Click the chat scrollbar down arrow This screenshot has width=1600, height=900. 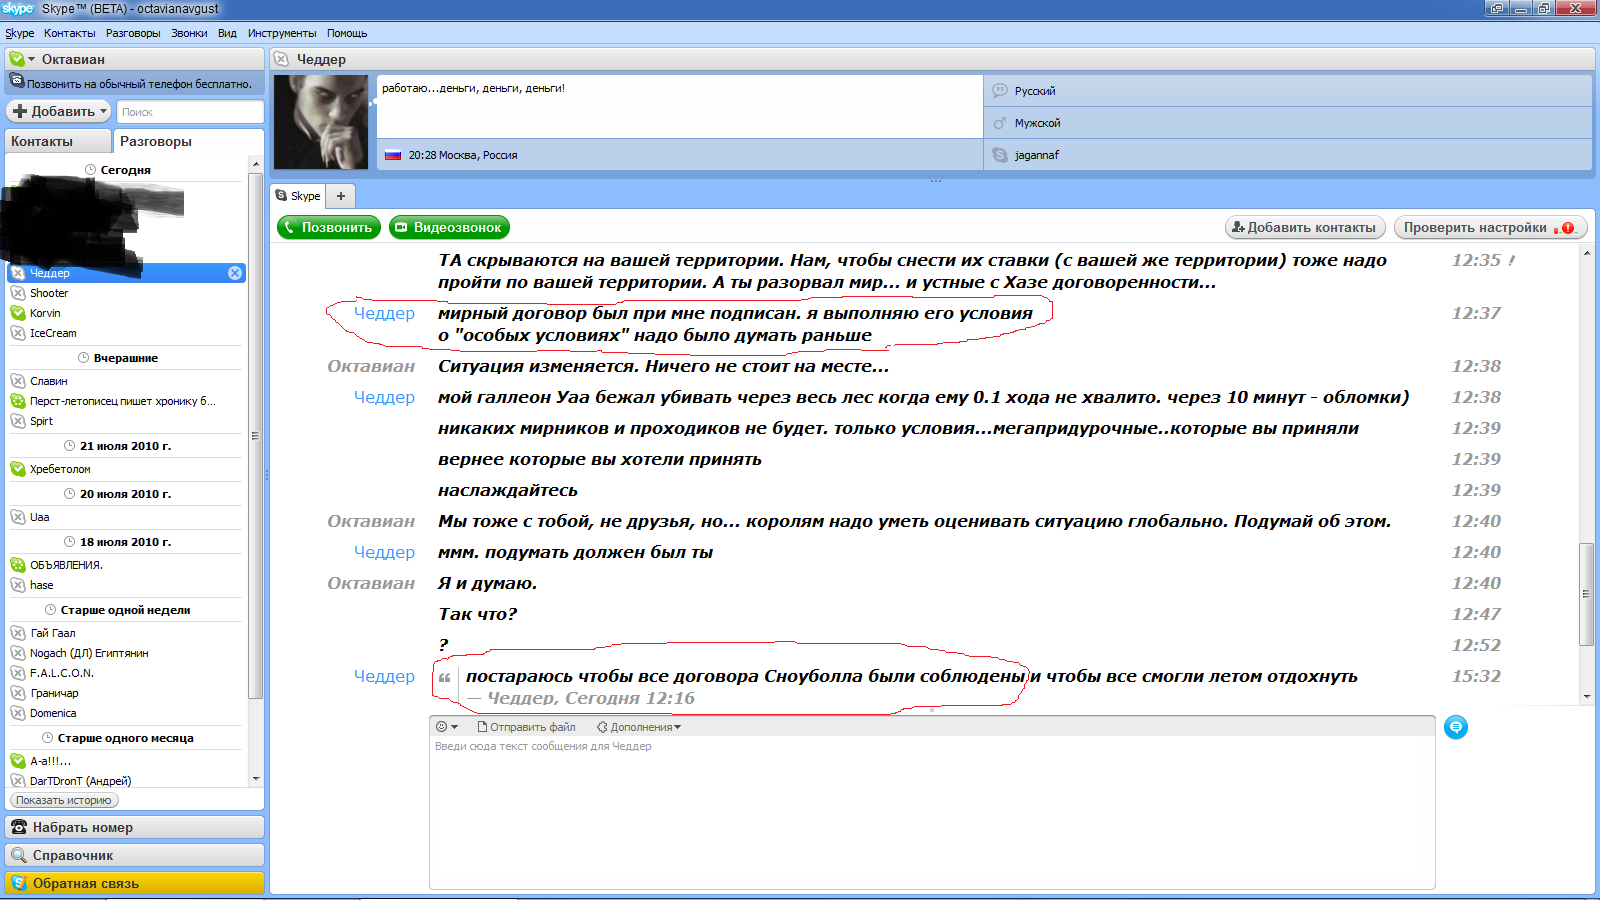pyautogui.click(x=1587, y=696)
